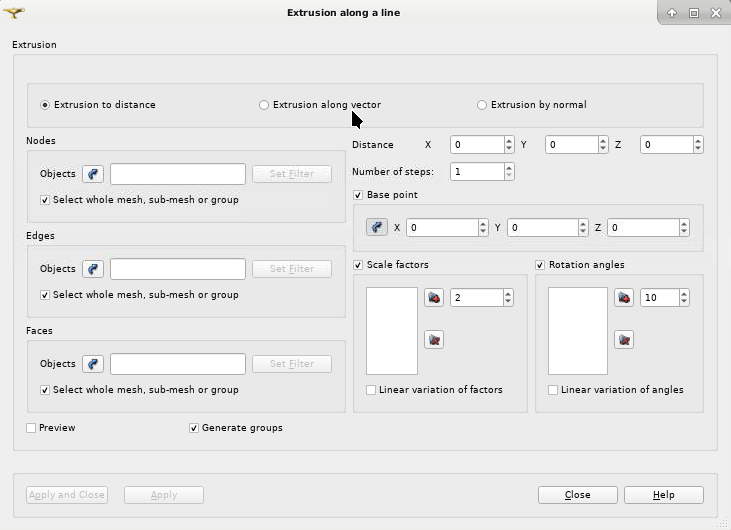This screenshot has height=530, width=731.
Task: Click the Help button
Action: tap(663, 495)
